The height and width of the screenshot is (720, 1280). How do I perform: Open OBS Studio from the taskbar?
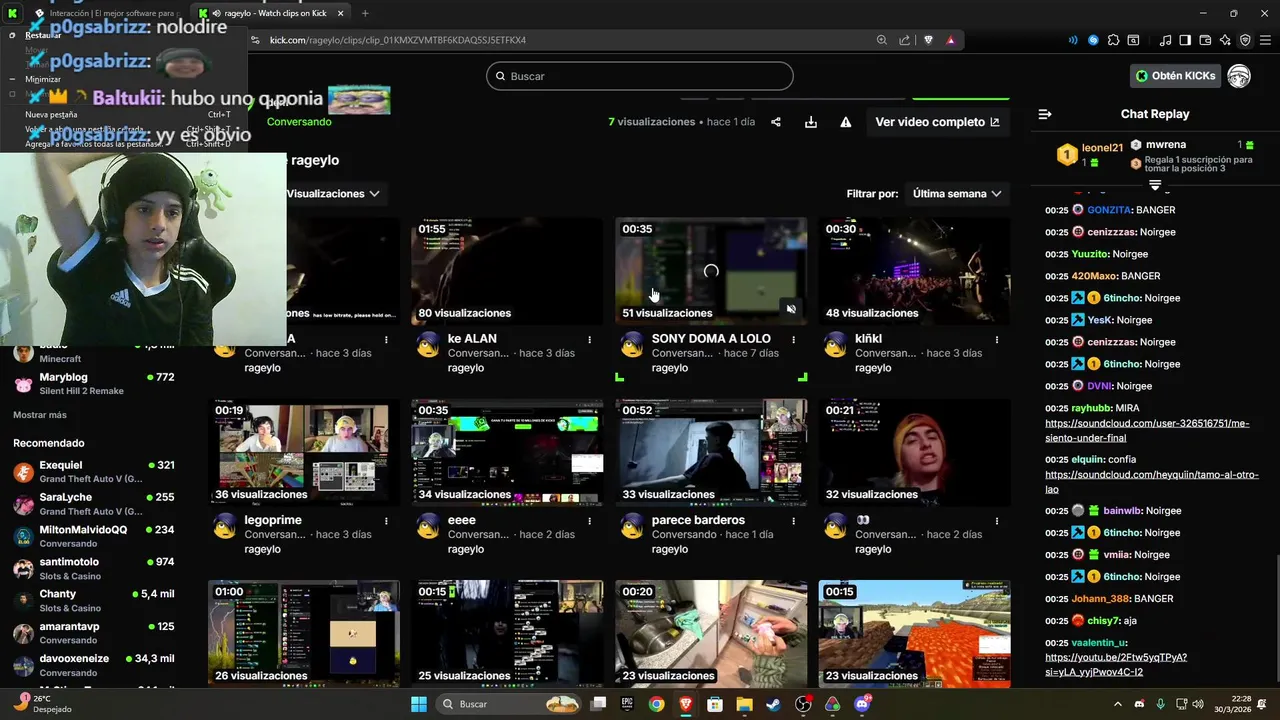pyautogui.click(x=803, y=704)
